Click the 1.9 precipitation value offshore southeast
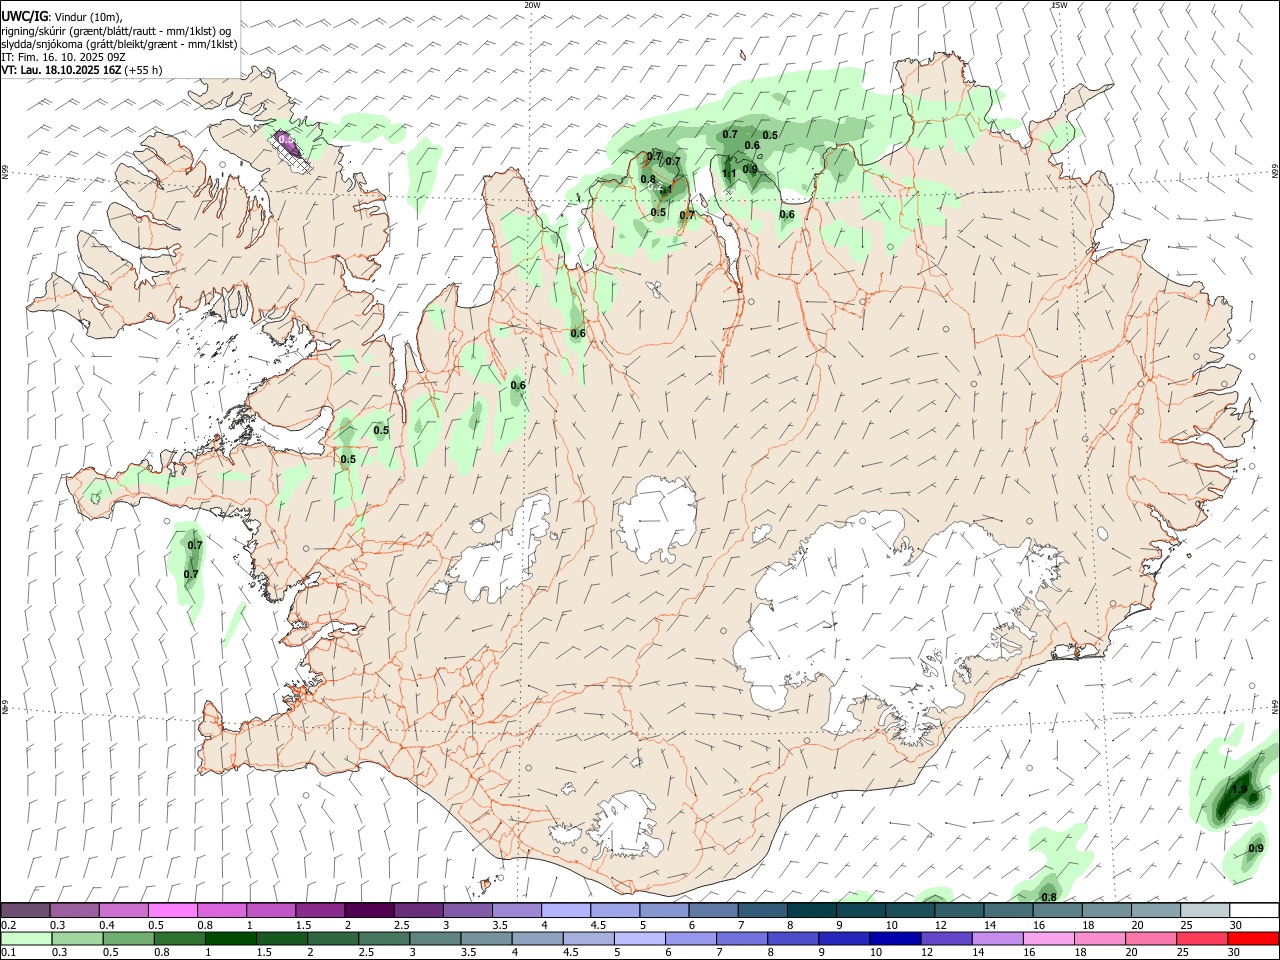1280x960 pixels. pyautogui.click(x=1239, y=790)
